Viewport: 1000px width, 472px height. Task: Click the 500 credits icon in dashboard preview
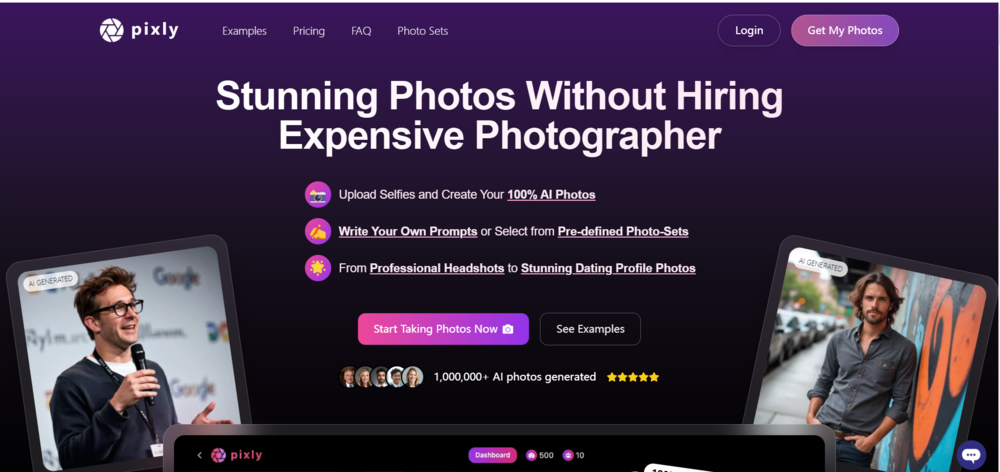pyautogui.click(x=531, y=455)
